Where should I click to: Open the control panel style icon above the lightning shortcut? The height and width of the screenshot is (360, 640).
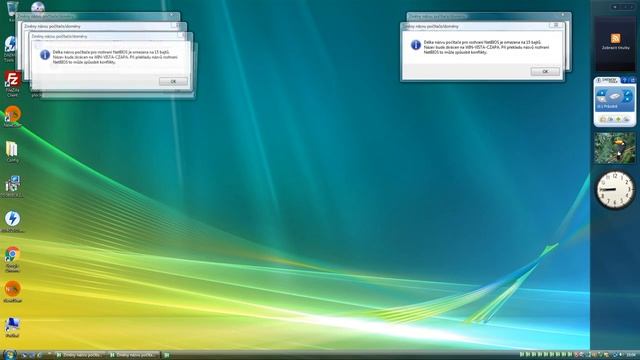12,184
